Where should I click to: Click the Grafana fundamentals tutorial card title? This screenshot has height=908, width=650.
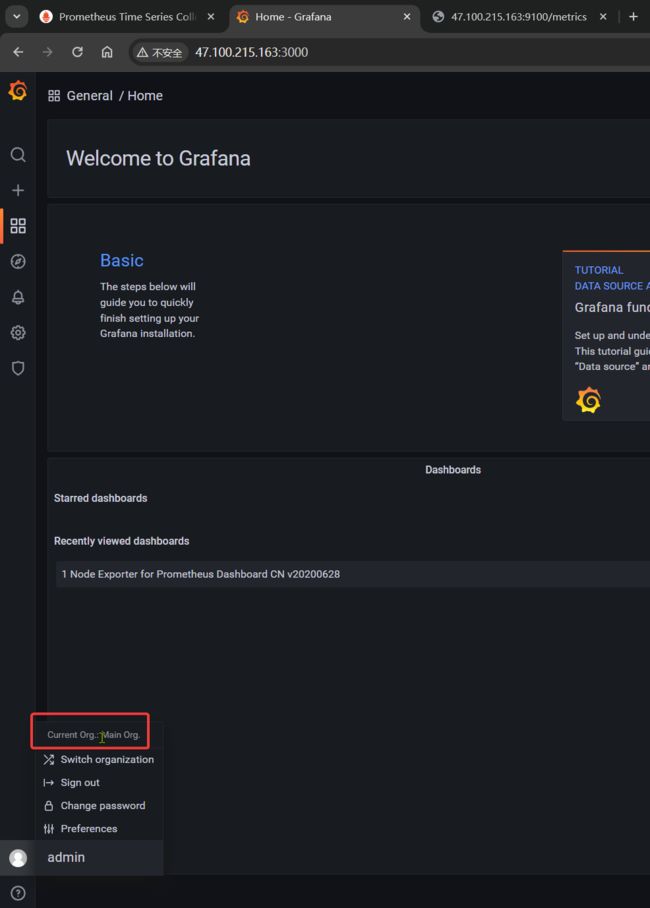pyautogui.click(x=612, y=307)
